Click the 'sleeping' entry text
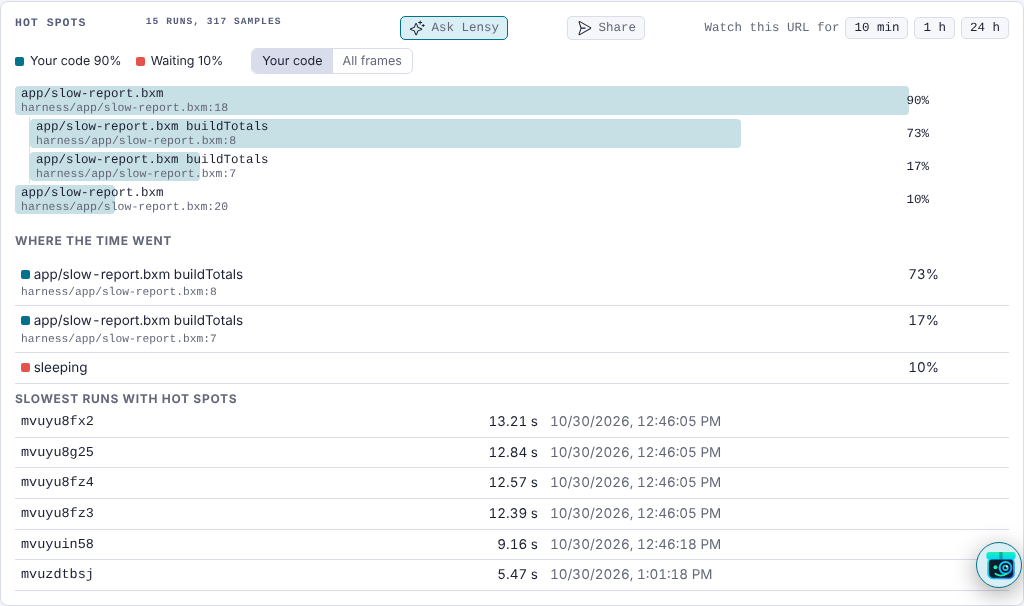The height and width of the screenshot is (606, 1024). pos(60,368)
